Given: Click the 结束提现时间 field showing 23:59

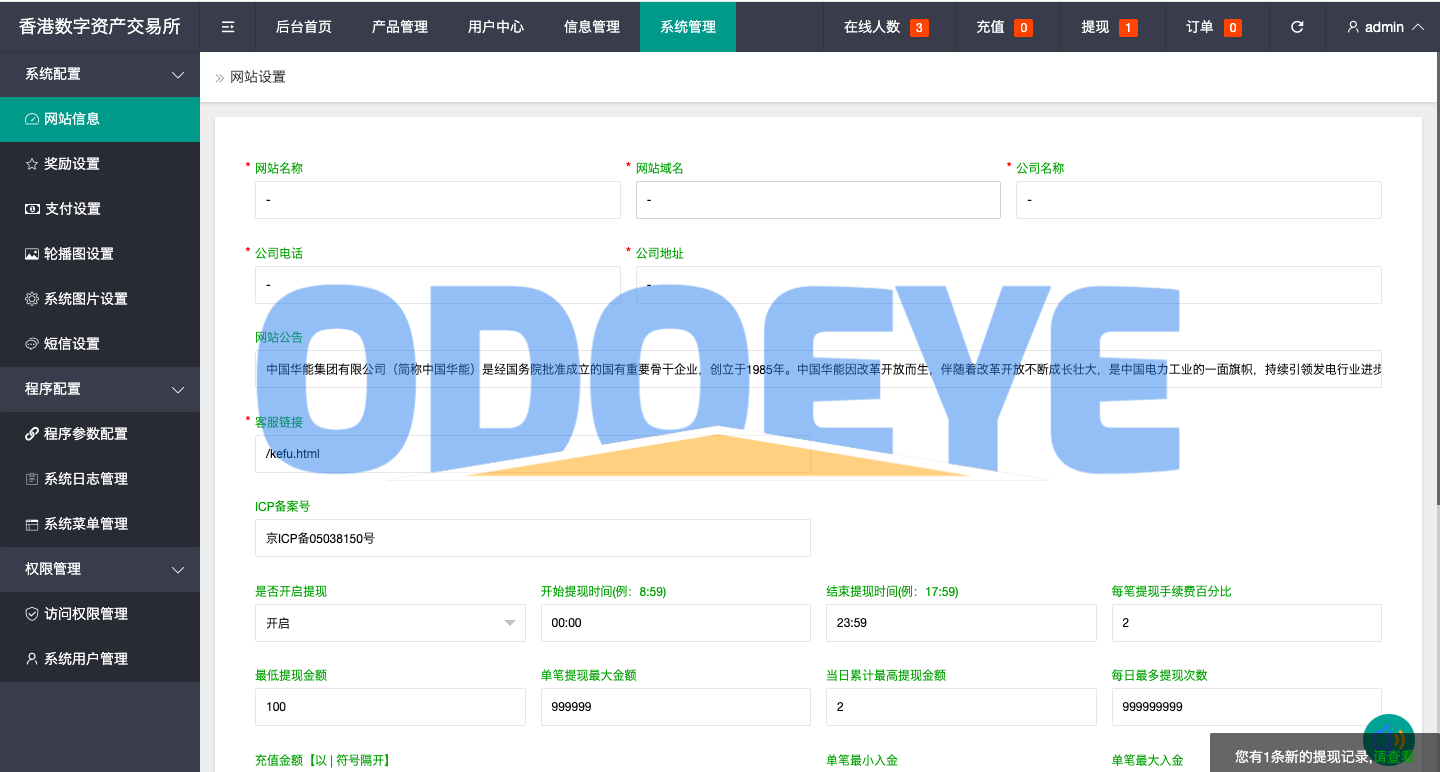Looking at the screenshot, I should pos(961,623).
